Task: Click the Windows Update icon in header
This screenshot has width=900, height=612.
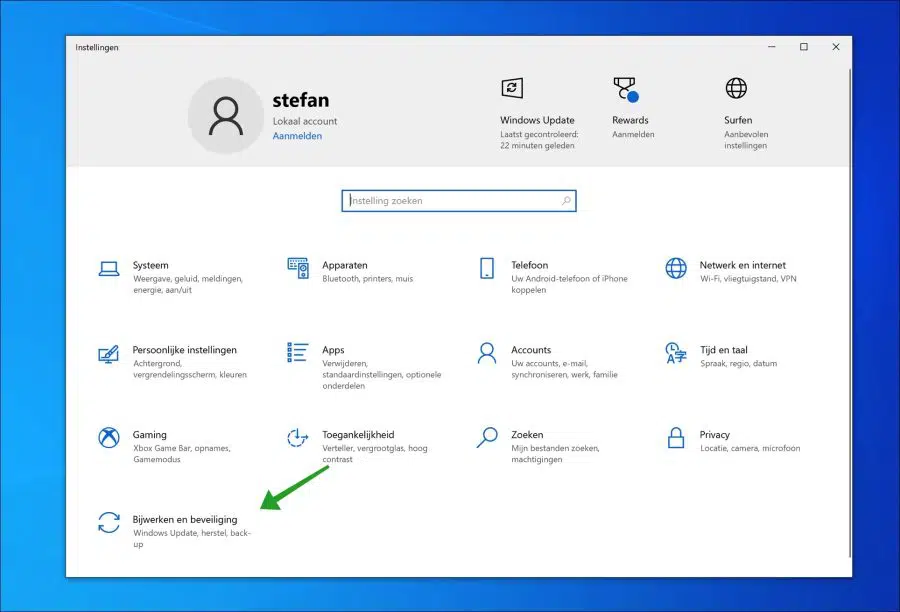Action: tap(512, 88)
